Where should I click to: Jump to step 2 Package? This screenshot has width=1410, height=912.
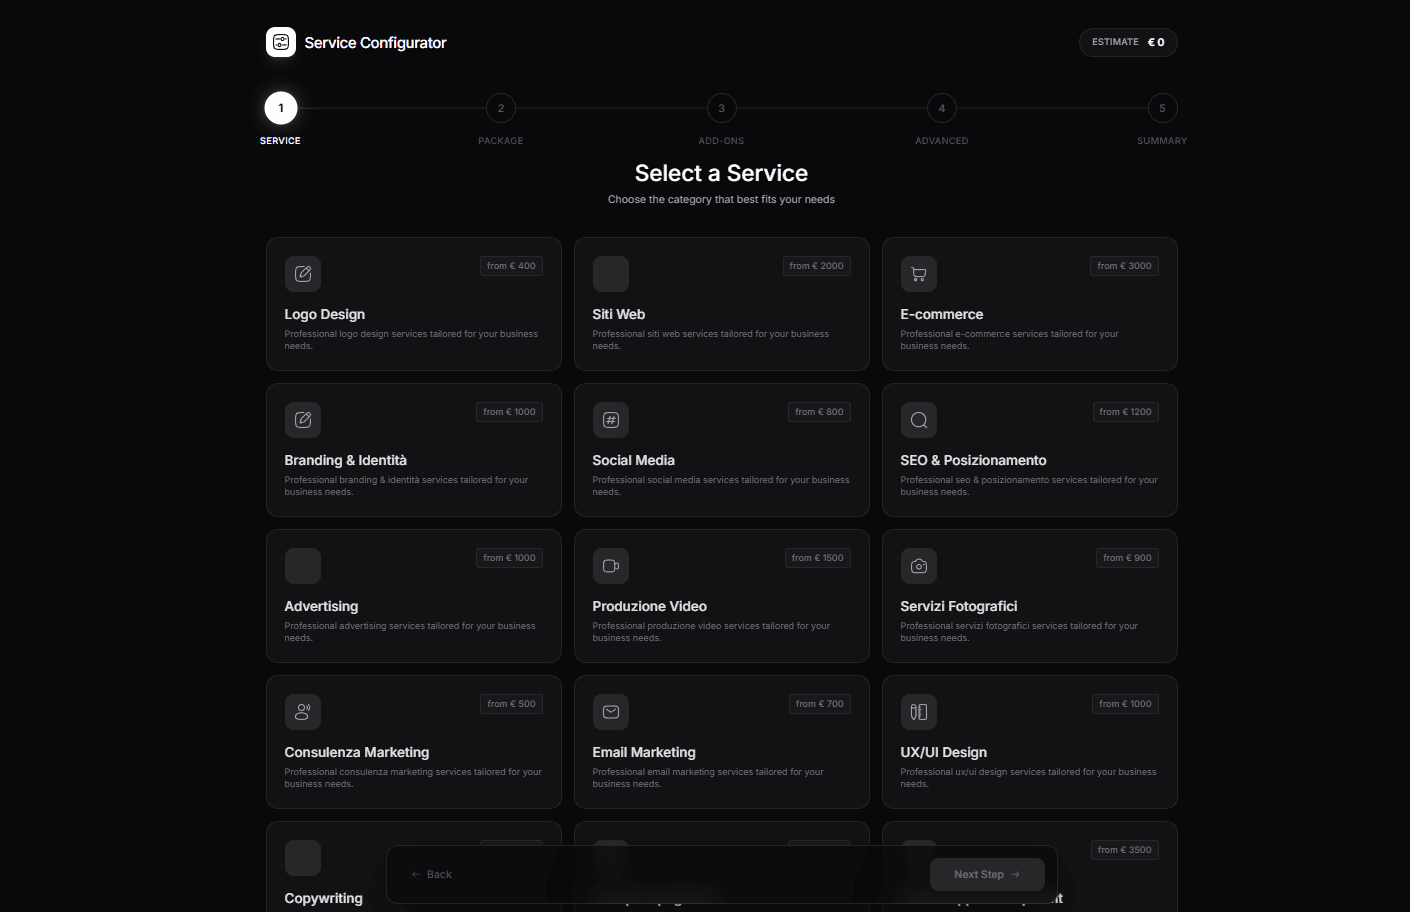pos(501,108)
